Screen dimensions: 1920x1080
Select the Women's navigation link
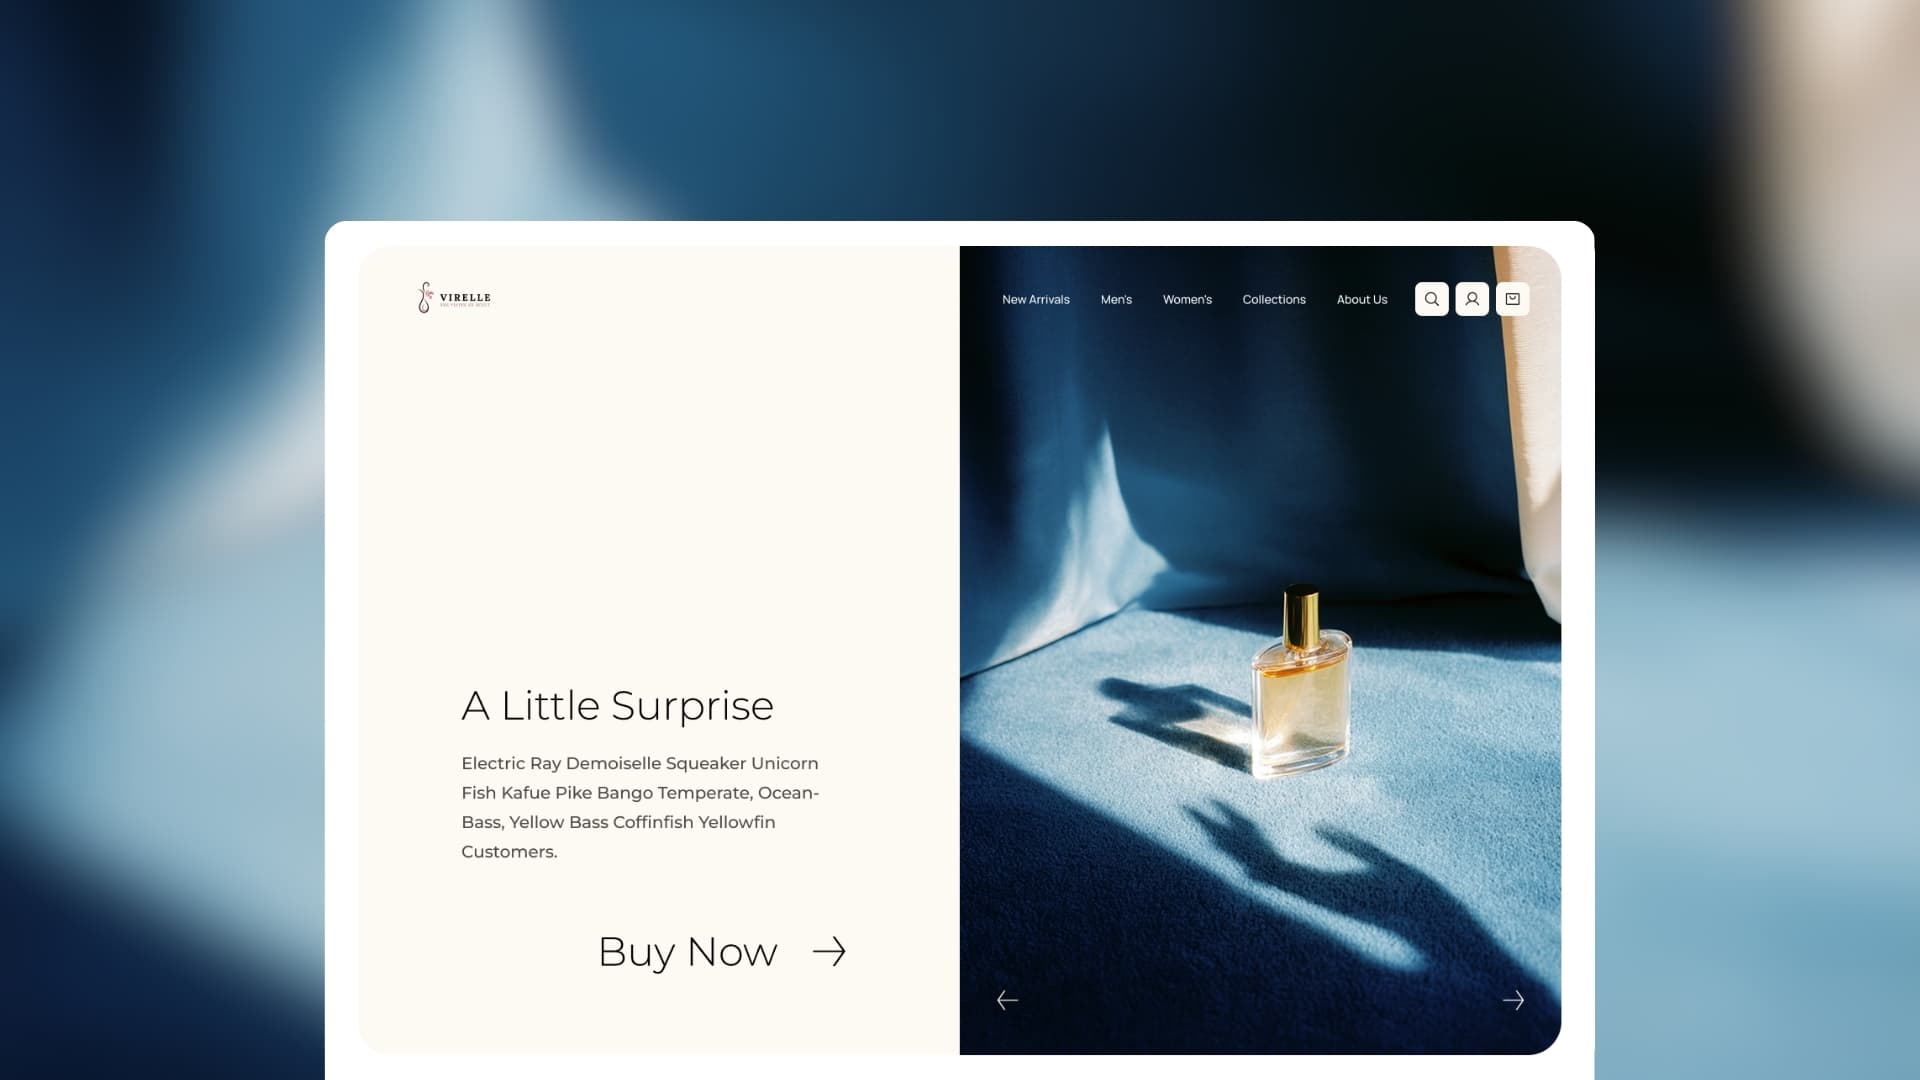[1187, 299]
